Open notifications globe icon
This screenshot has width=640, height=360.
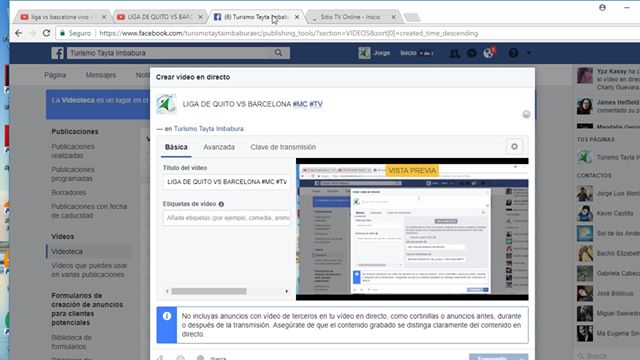click(x=488, y=53)
